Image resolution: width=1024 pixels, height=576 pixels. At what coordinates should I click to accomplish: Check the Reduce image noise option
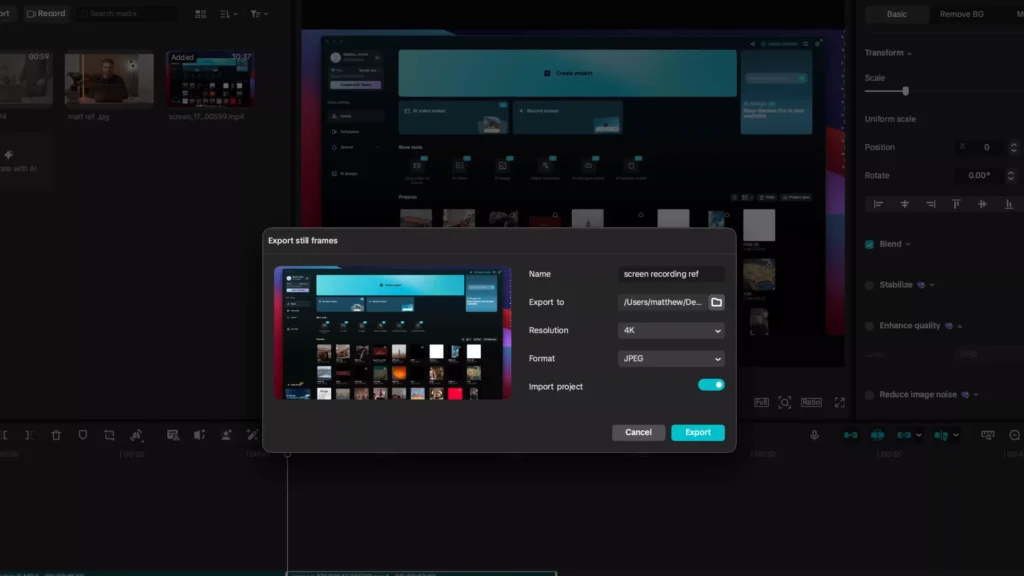coord(870,395)
